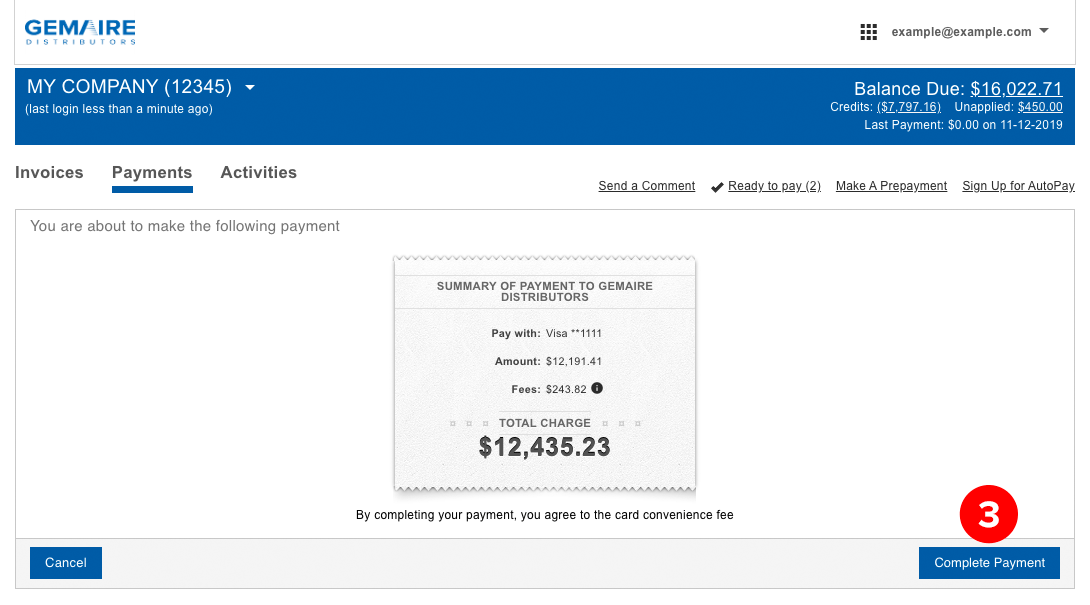Open the Send a Comment link

(646, 186)
